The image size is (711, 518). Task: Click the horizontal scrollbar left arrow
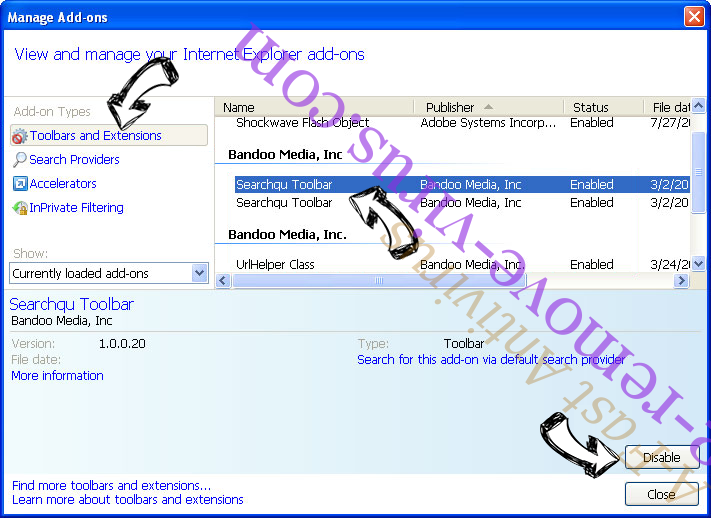click(223, 280)
